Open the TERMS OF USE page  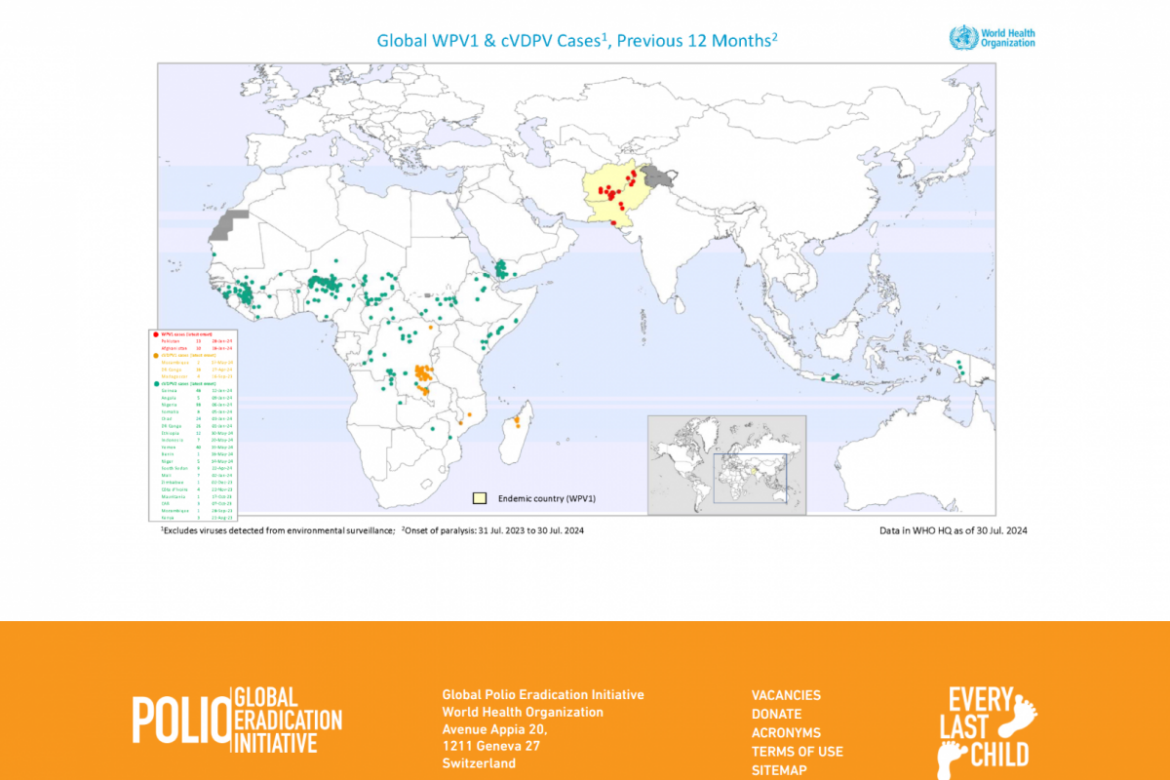coord(797,751)
